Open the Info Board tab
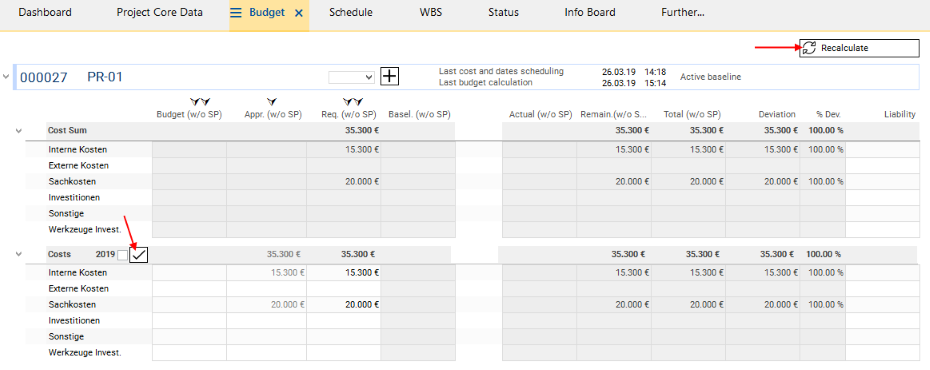 [590, 12]
